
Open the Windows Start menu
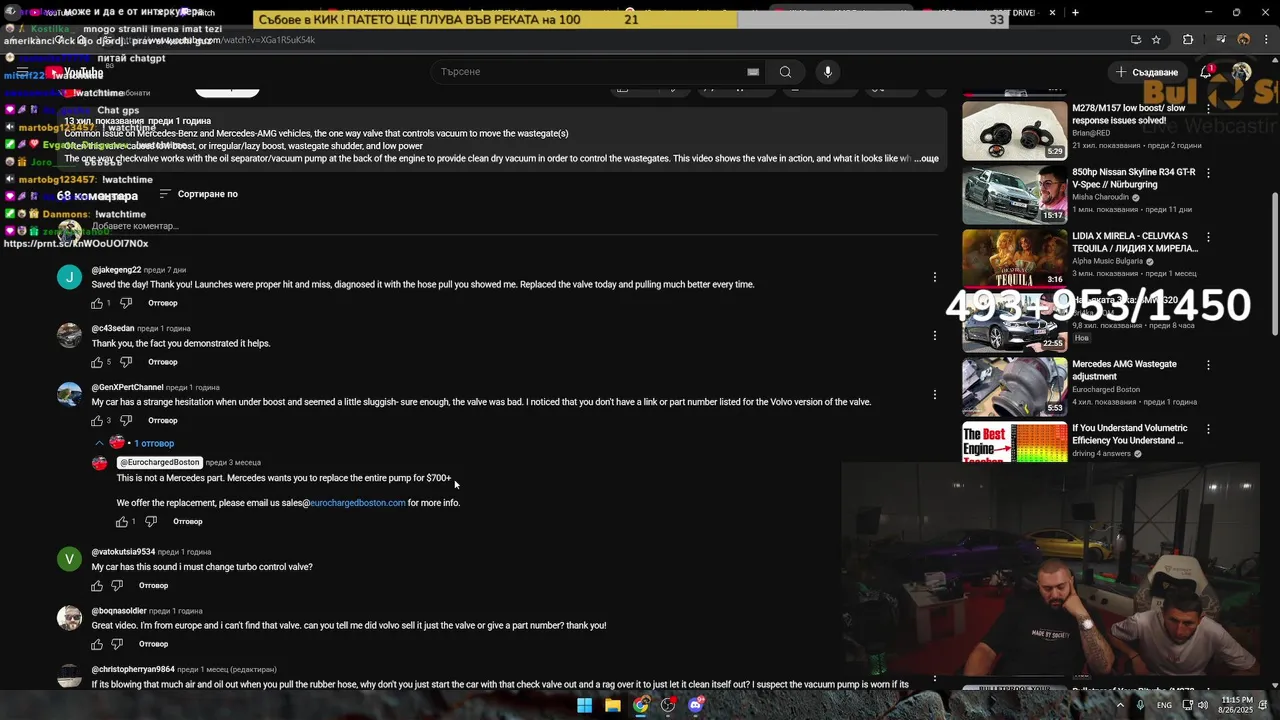(584, 705)
